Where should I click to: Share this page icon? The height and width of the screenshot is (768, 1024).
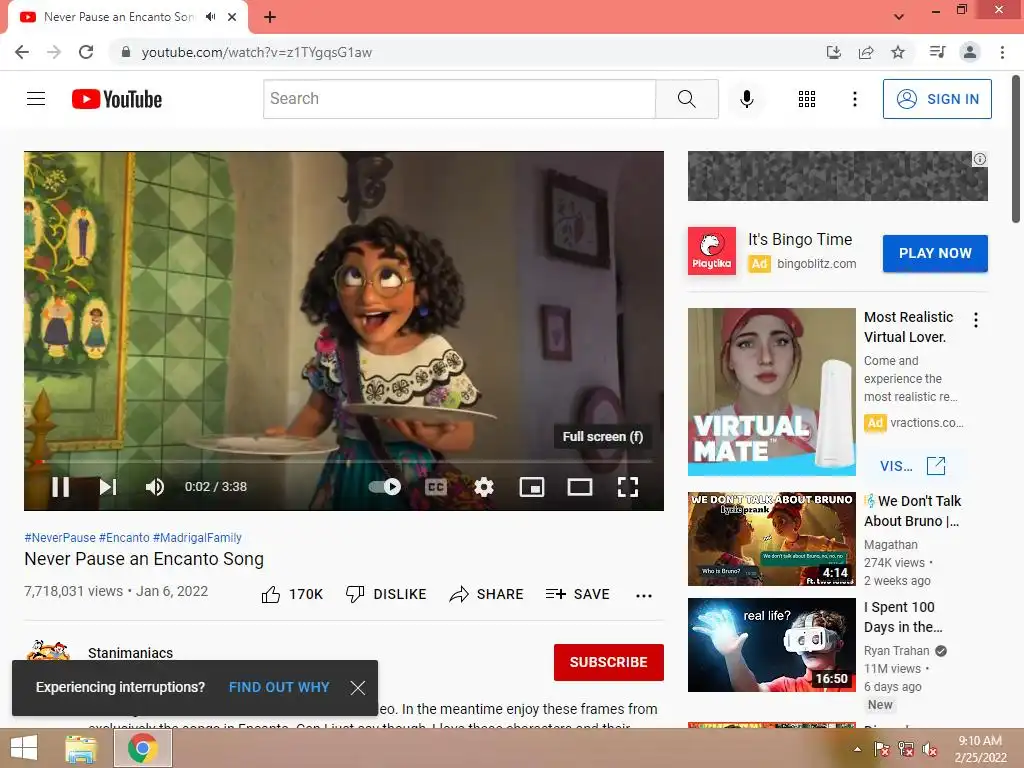pyautogui.click(x=866, y=52)
